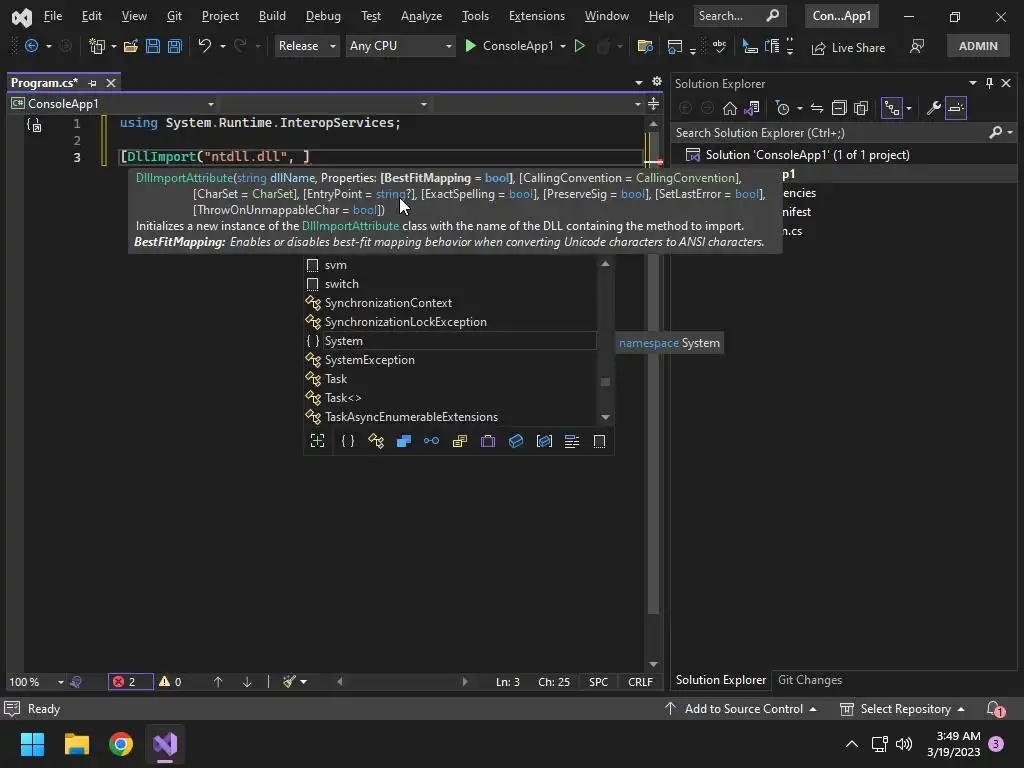Filter IntelliSense list by interfaces icon
The height and width of the screenshot is (768, 1024).
(x=432, y=441)
